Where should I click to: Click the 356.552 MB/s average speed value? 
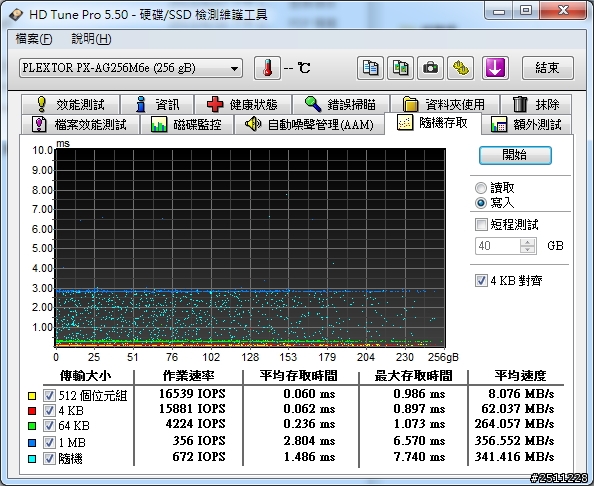(x=514, y=441)
